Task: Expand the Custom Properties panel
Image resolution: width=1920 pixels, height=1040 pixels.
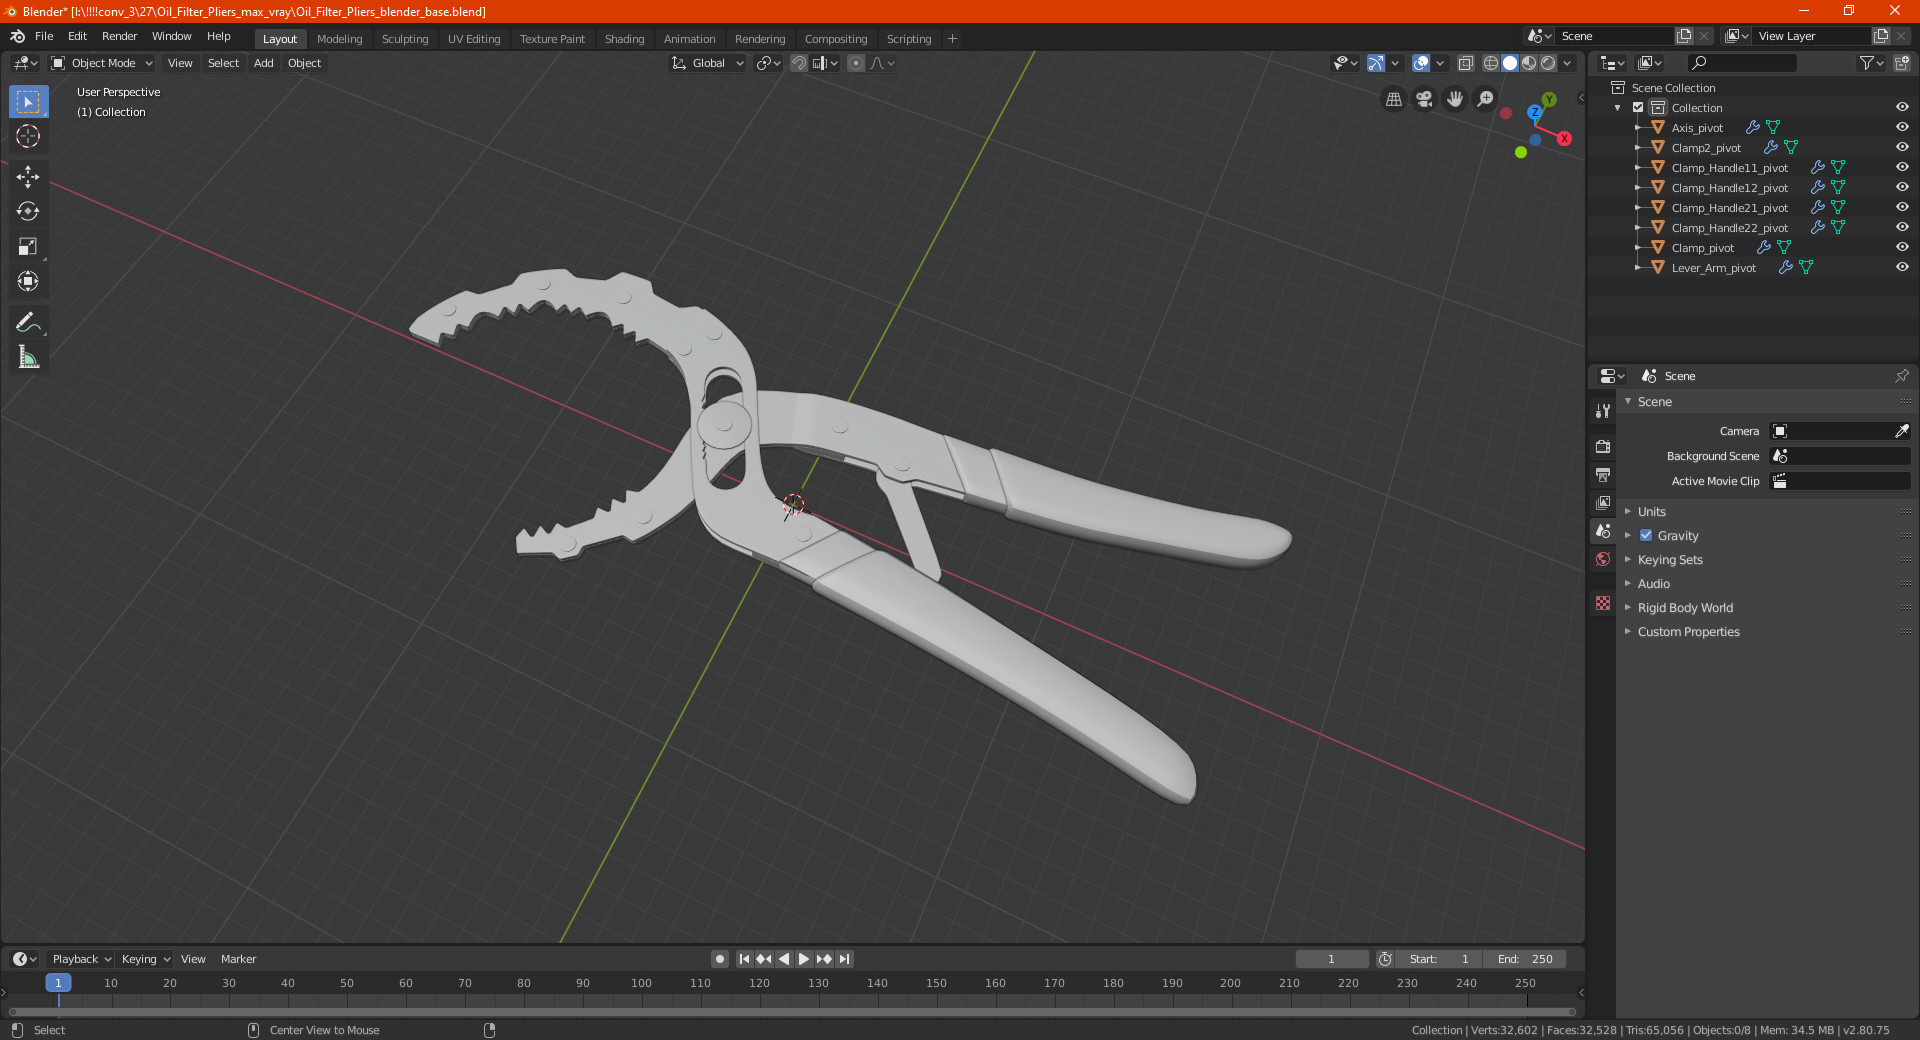Action: (x=1688, y=632)
